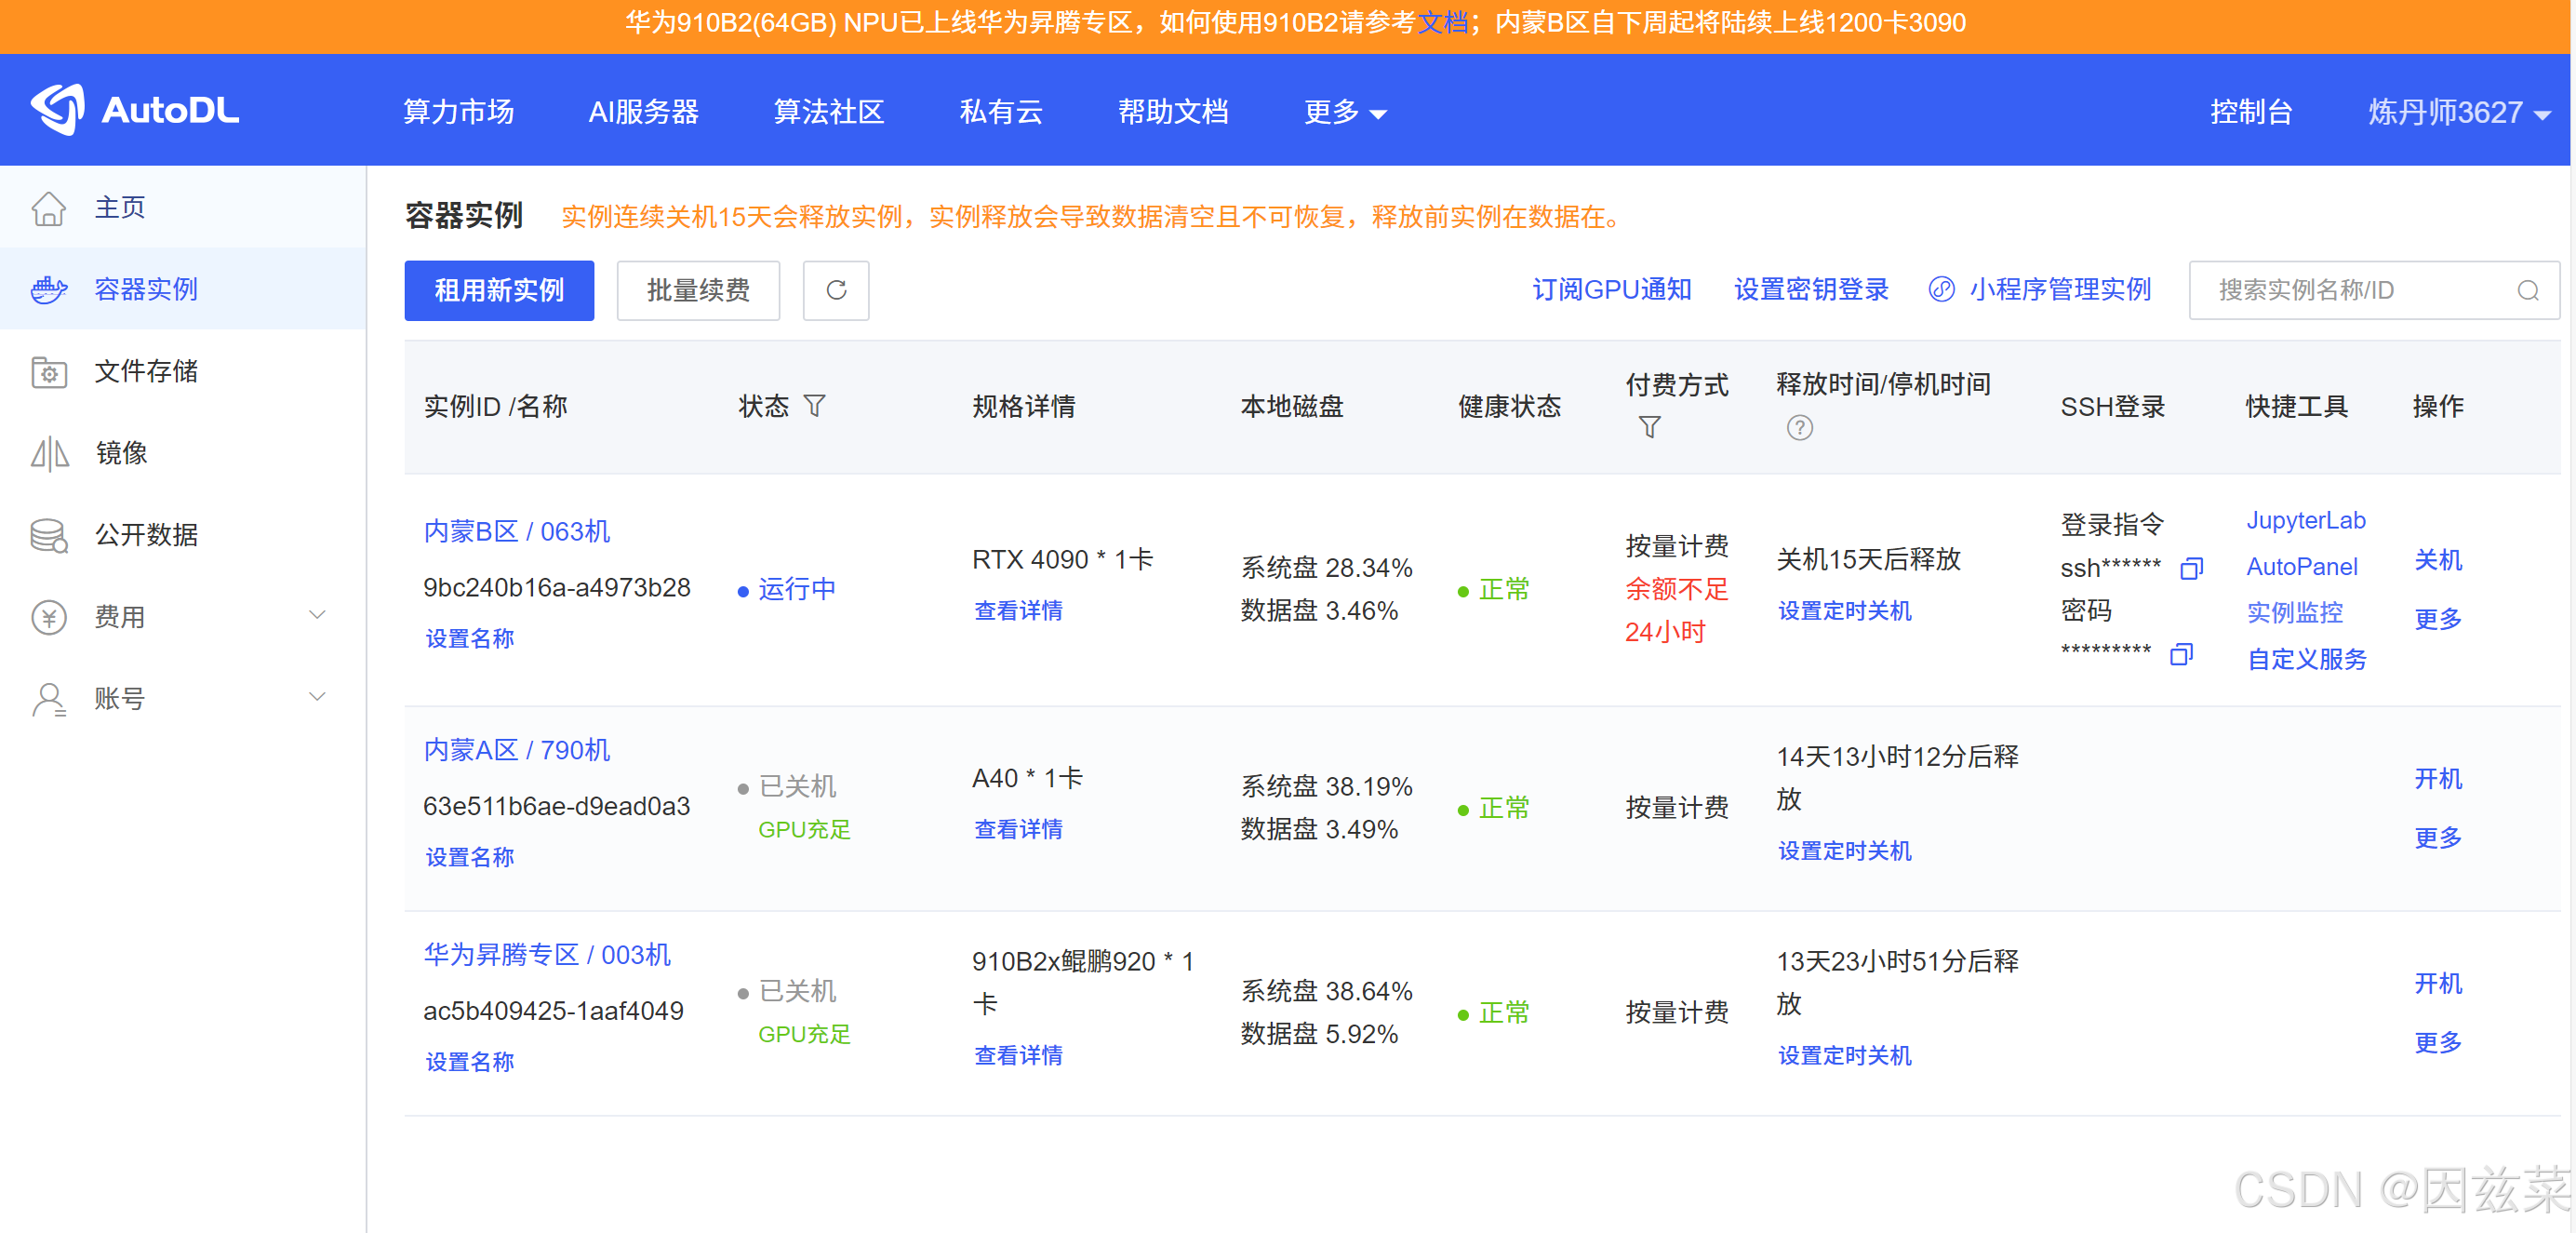The width and height of the screenshot is (2576, 1233).
Task: Click the search magnifier icon
Action: pyautogui.click(x=2527, y=290)
